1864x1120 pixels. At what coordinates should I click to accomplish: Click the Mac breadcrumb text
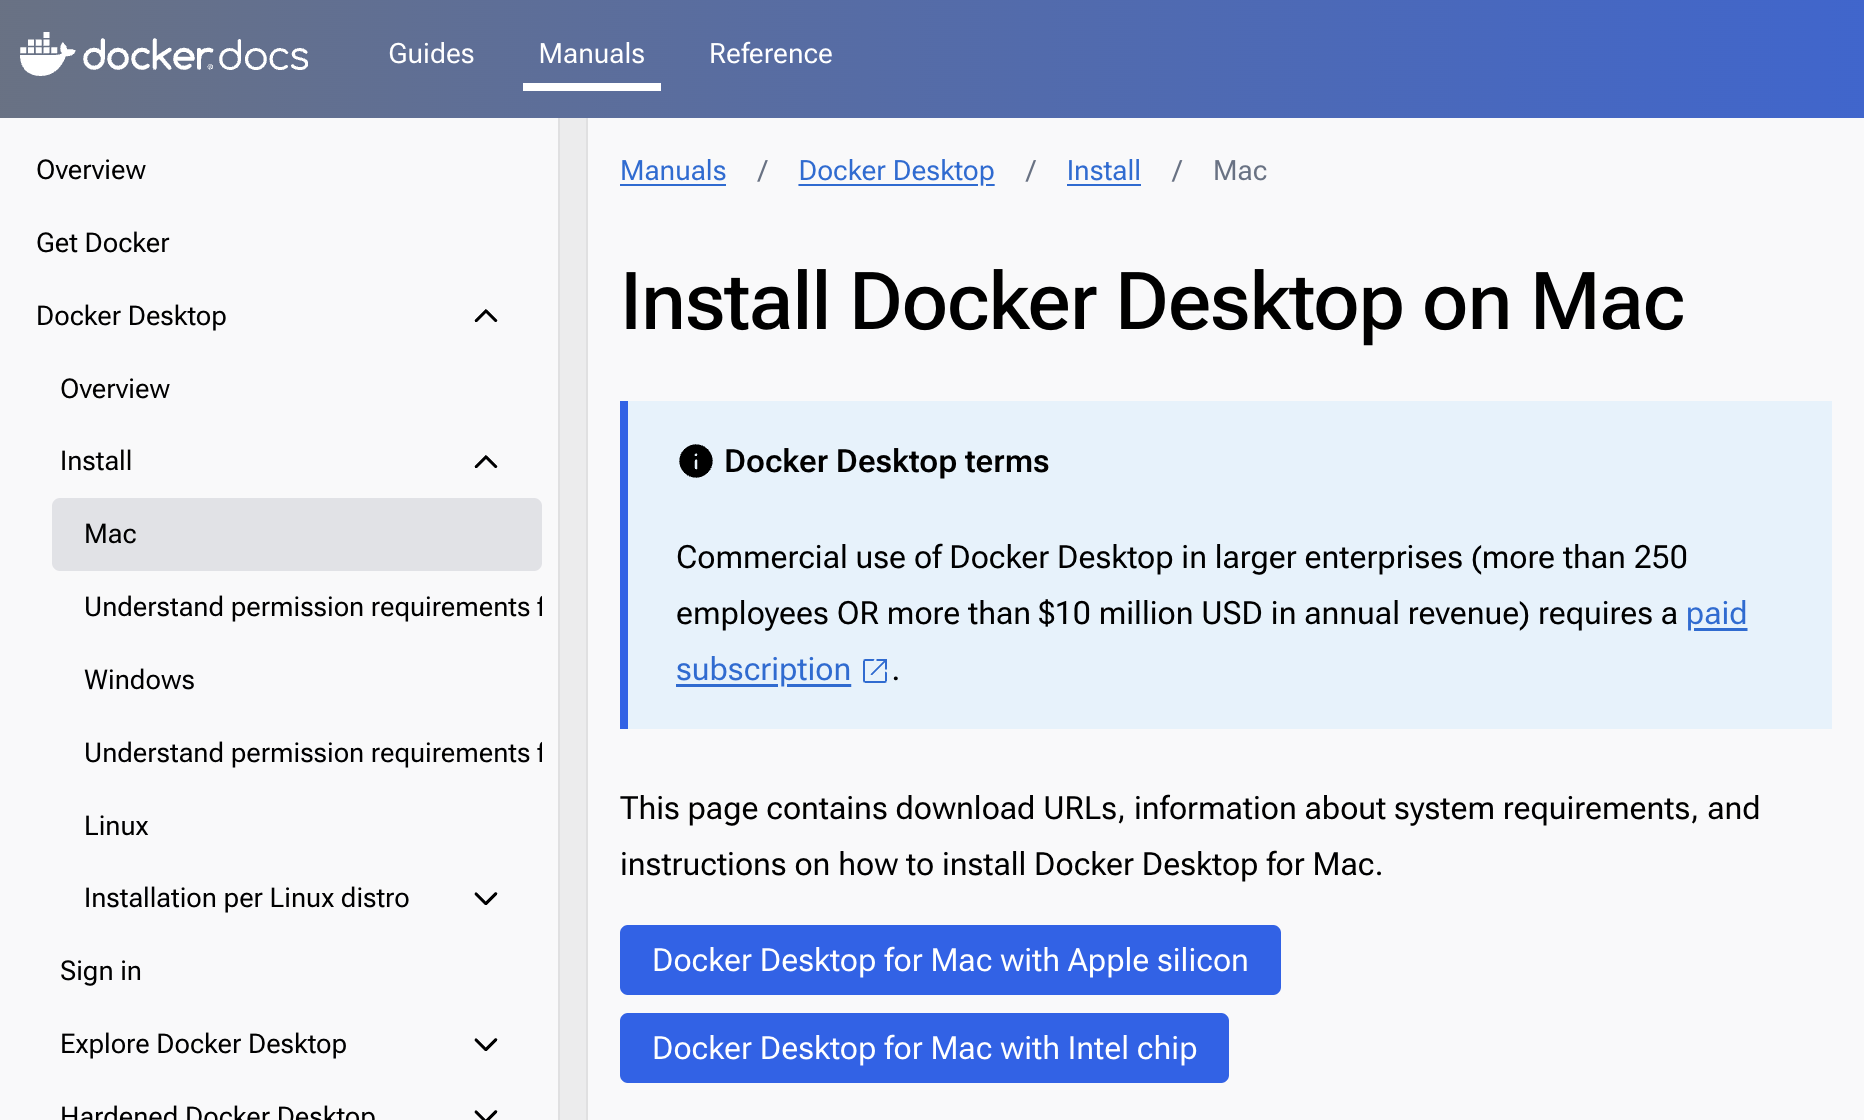point(1240,171)
